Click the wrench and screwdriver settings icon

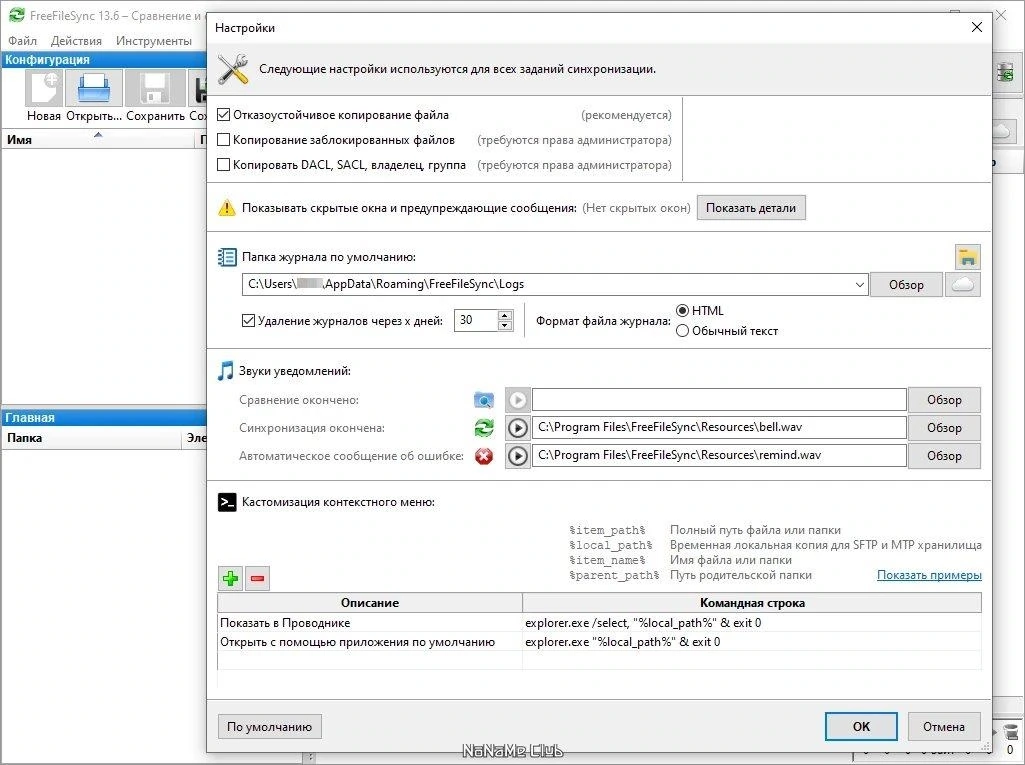point(233,69)
